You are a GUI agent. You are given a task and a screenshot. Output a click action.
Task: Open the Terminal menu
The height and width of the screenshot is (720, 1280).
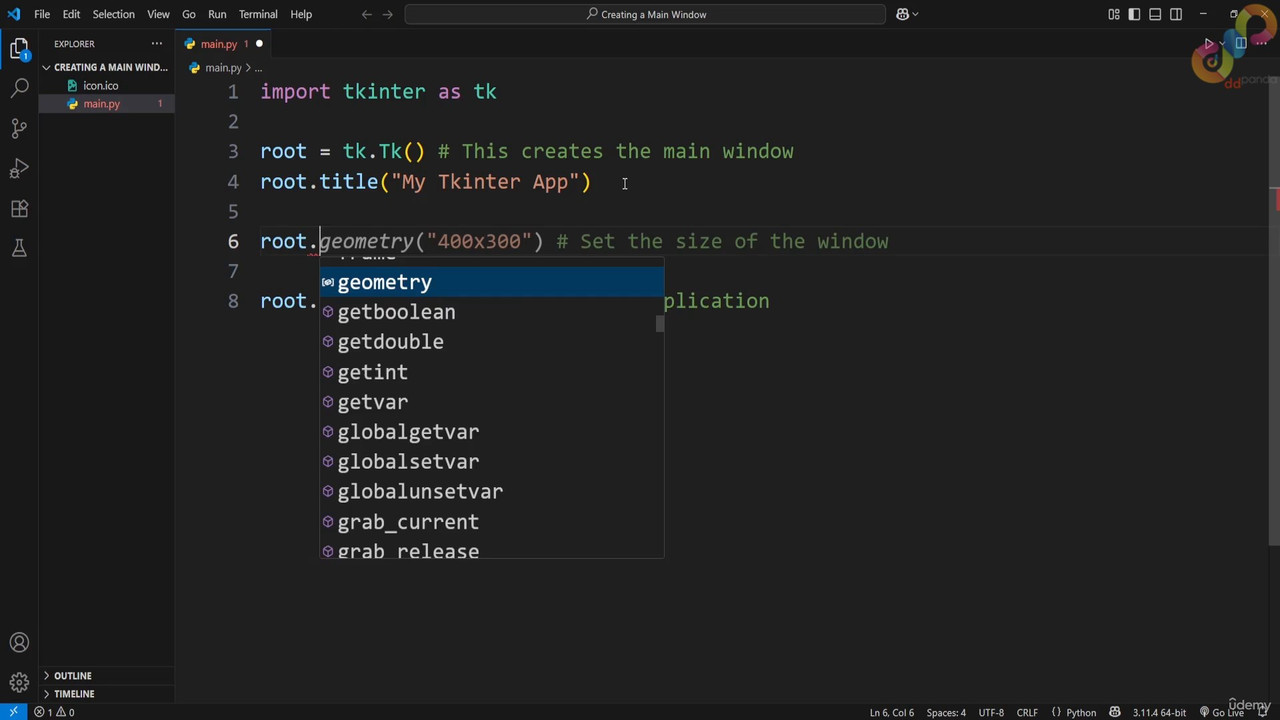coord(258,14)
